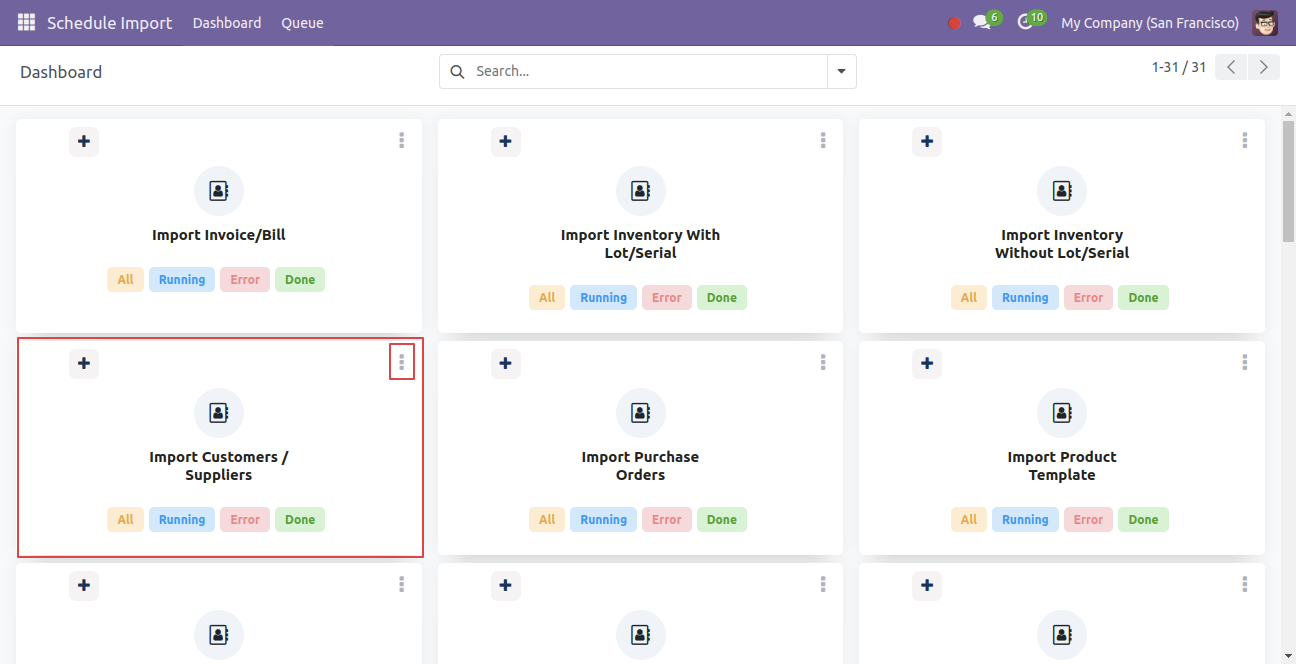The image size is (1296, 664).
Task: Show All on Import Inventory Without Lot/Serial
Action: (969, 298)
